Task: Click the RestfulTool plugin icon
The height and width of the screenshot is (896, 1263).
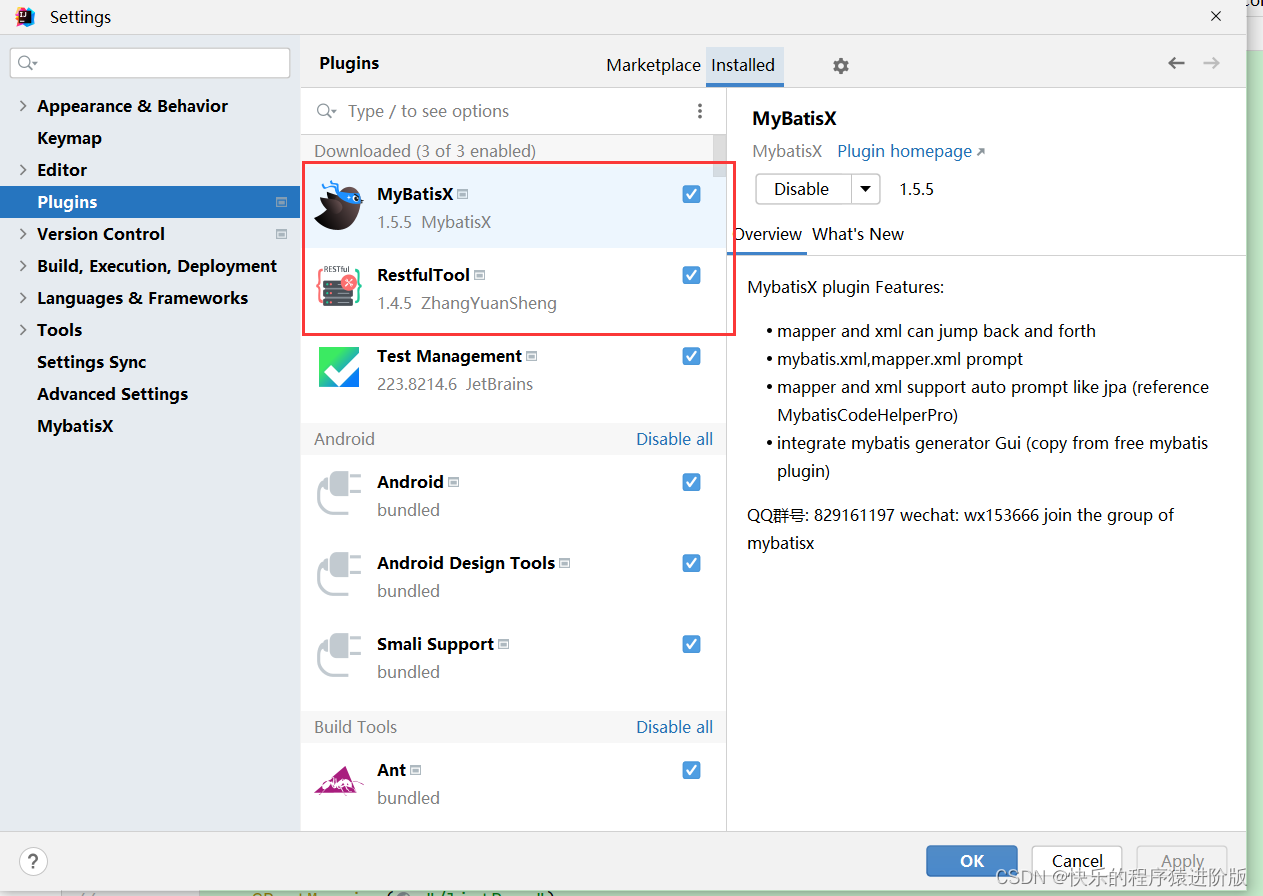Action: pos(339,287)
